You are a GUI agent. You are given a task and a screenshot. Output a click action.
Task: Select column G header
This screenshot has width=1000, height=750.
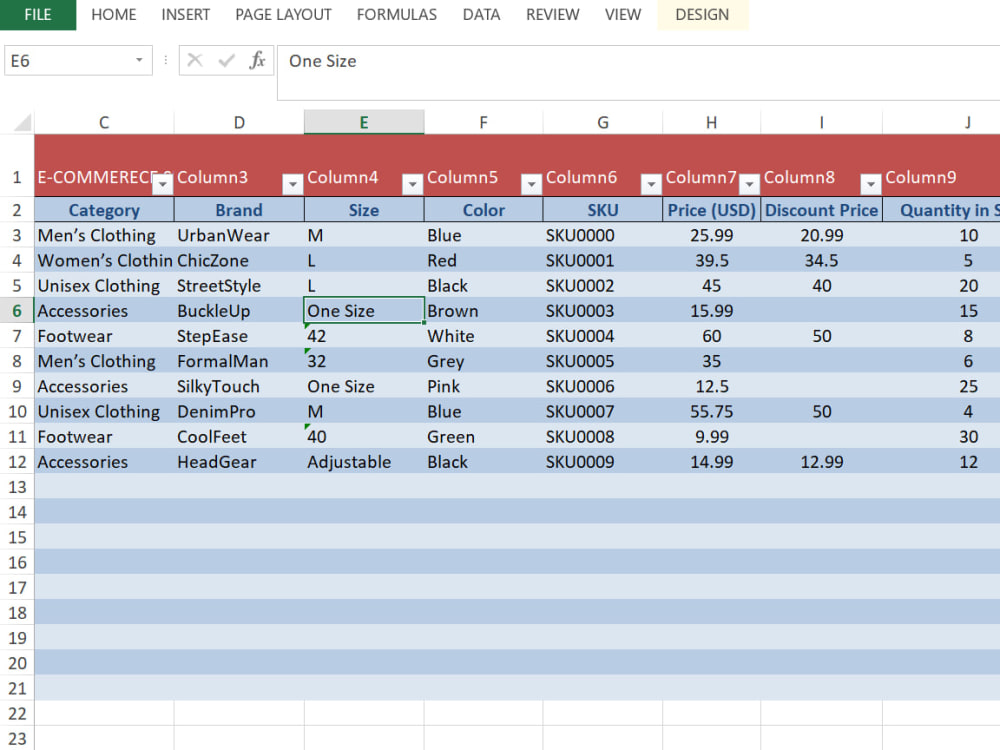[603, 122]
